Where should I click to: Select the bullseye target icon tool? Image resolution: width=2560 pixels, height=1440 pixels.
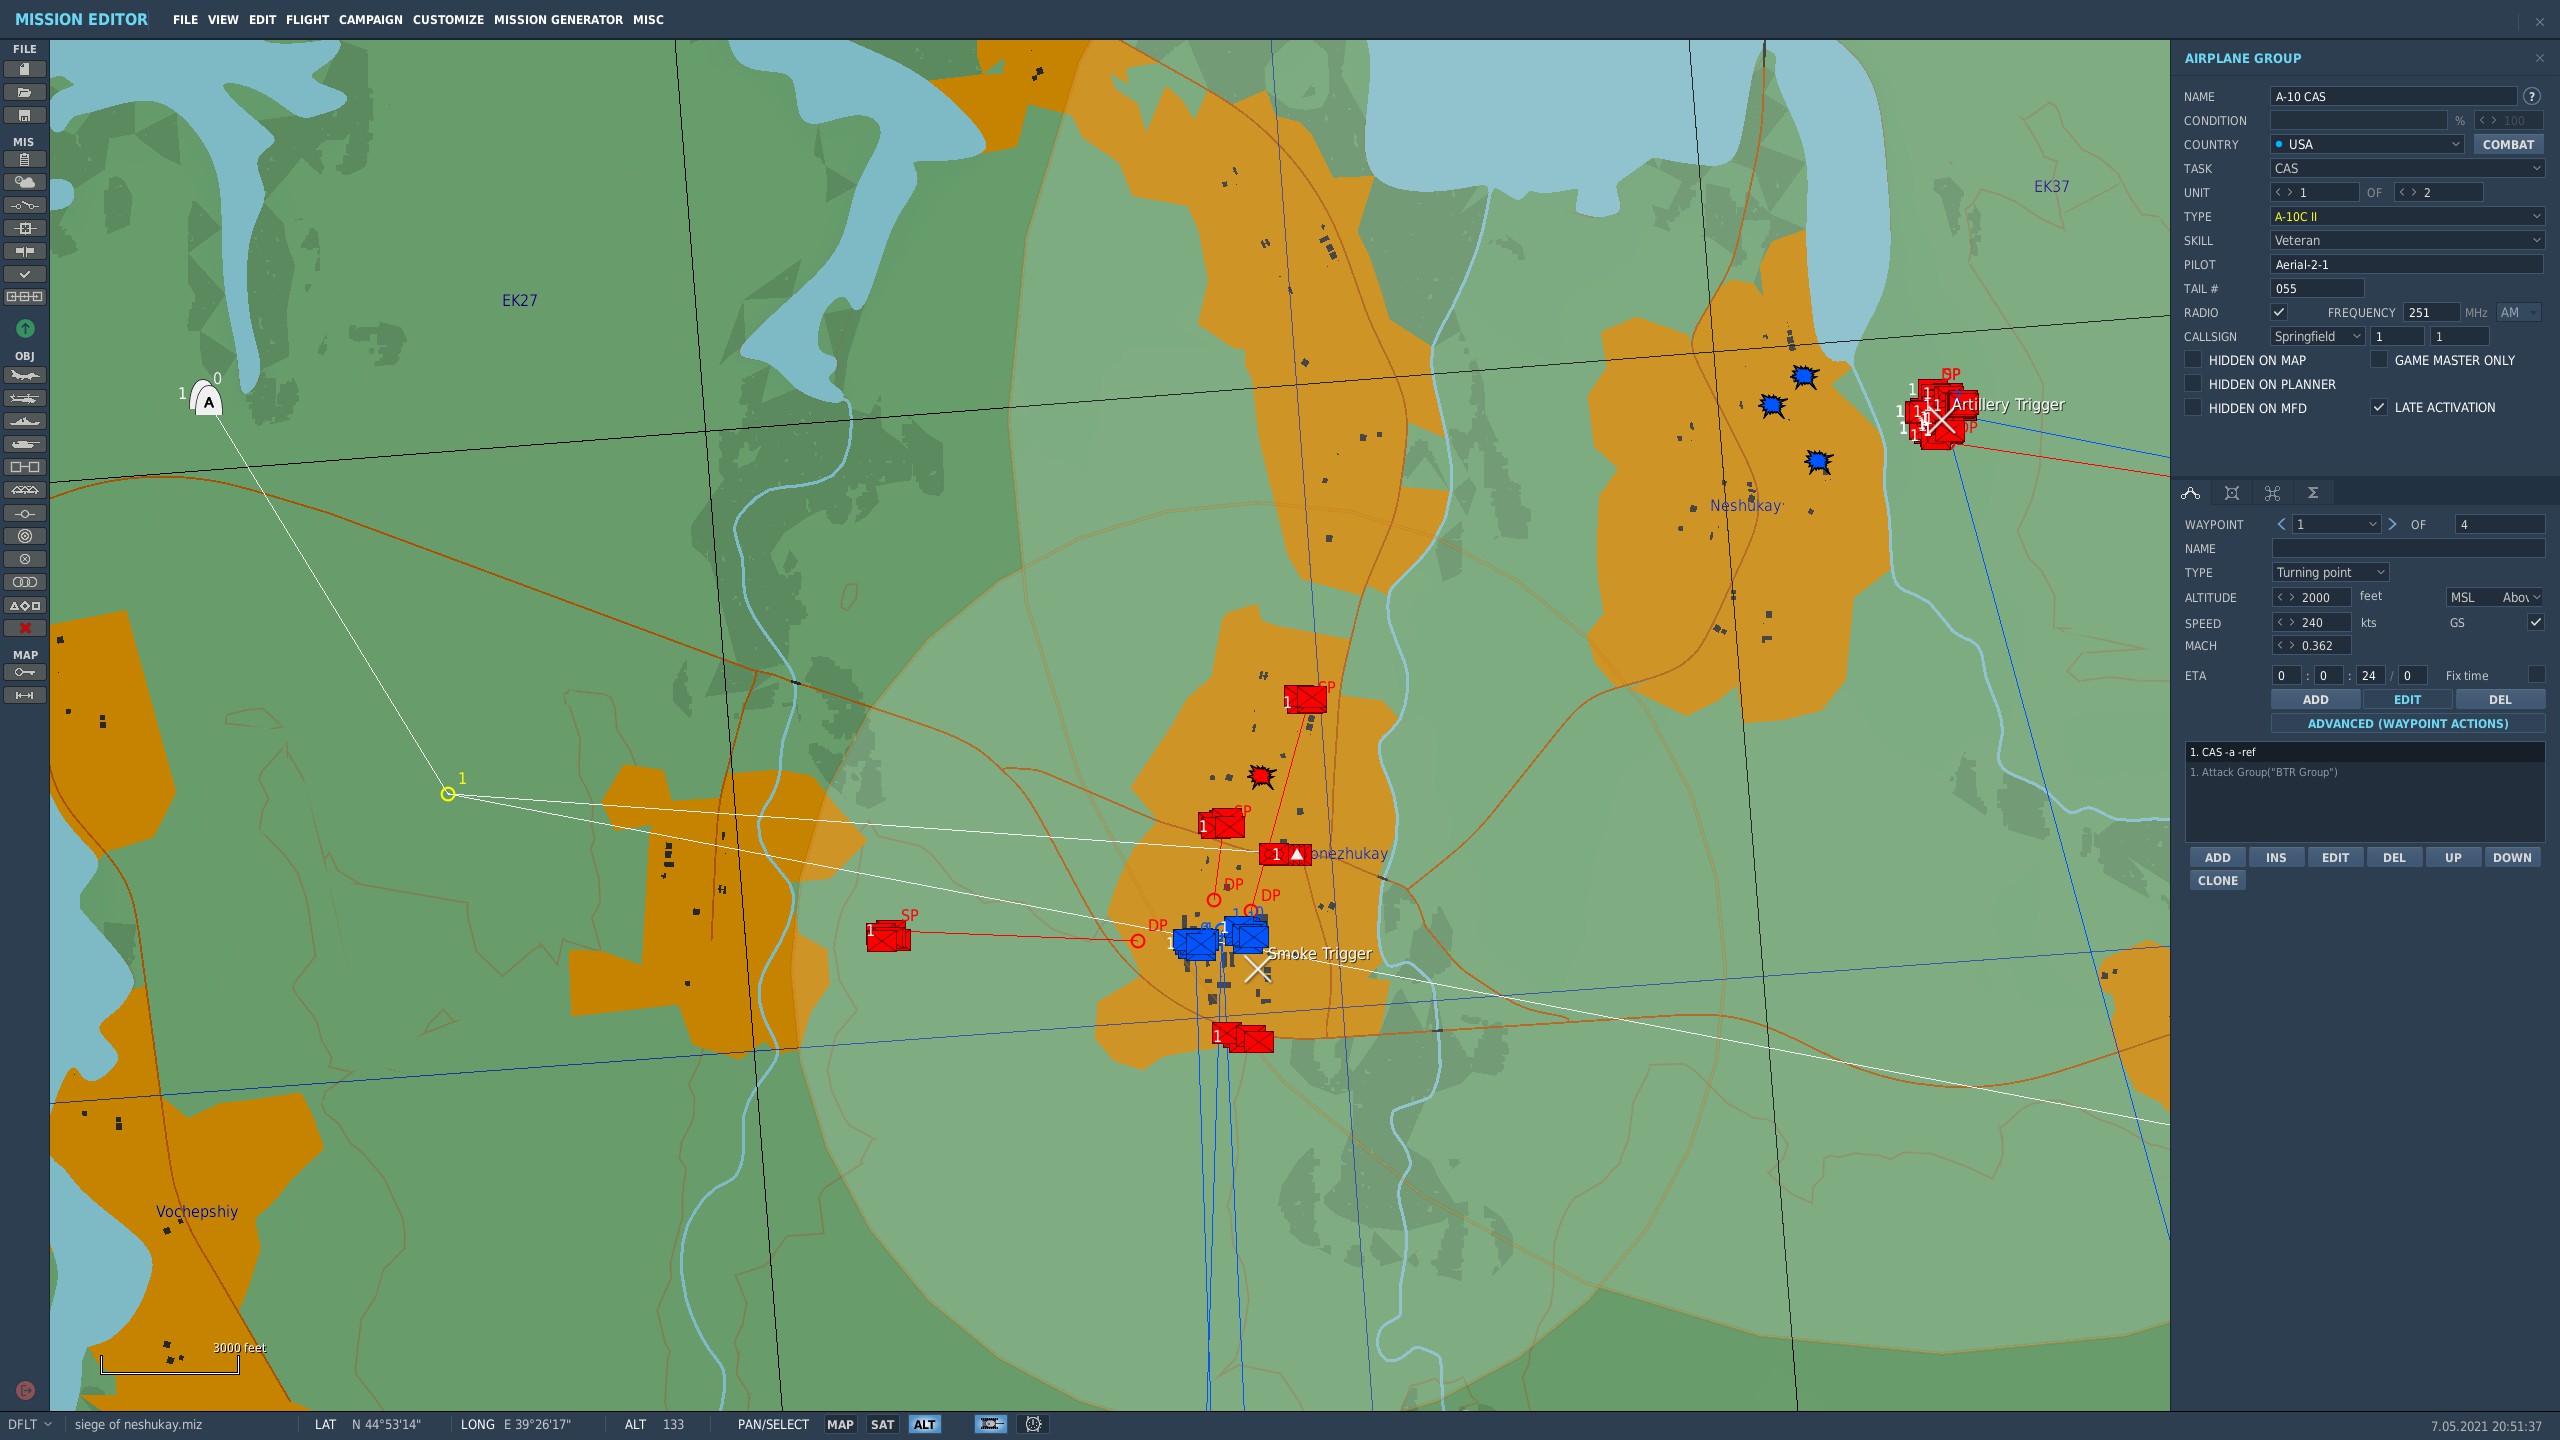coord(25,536)
